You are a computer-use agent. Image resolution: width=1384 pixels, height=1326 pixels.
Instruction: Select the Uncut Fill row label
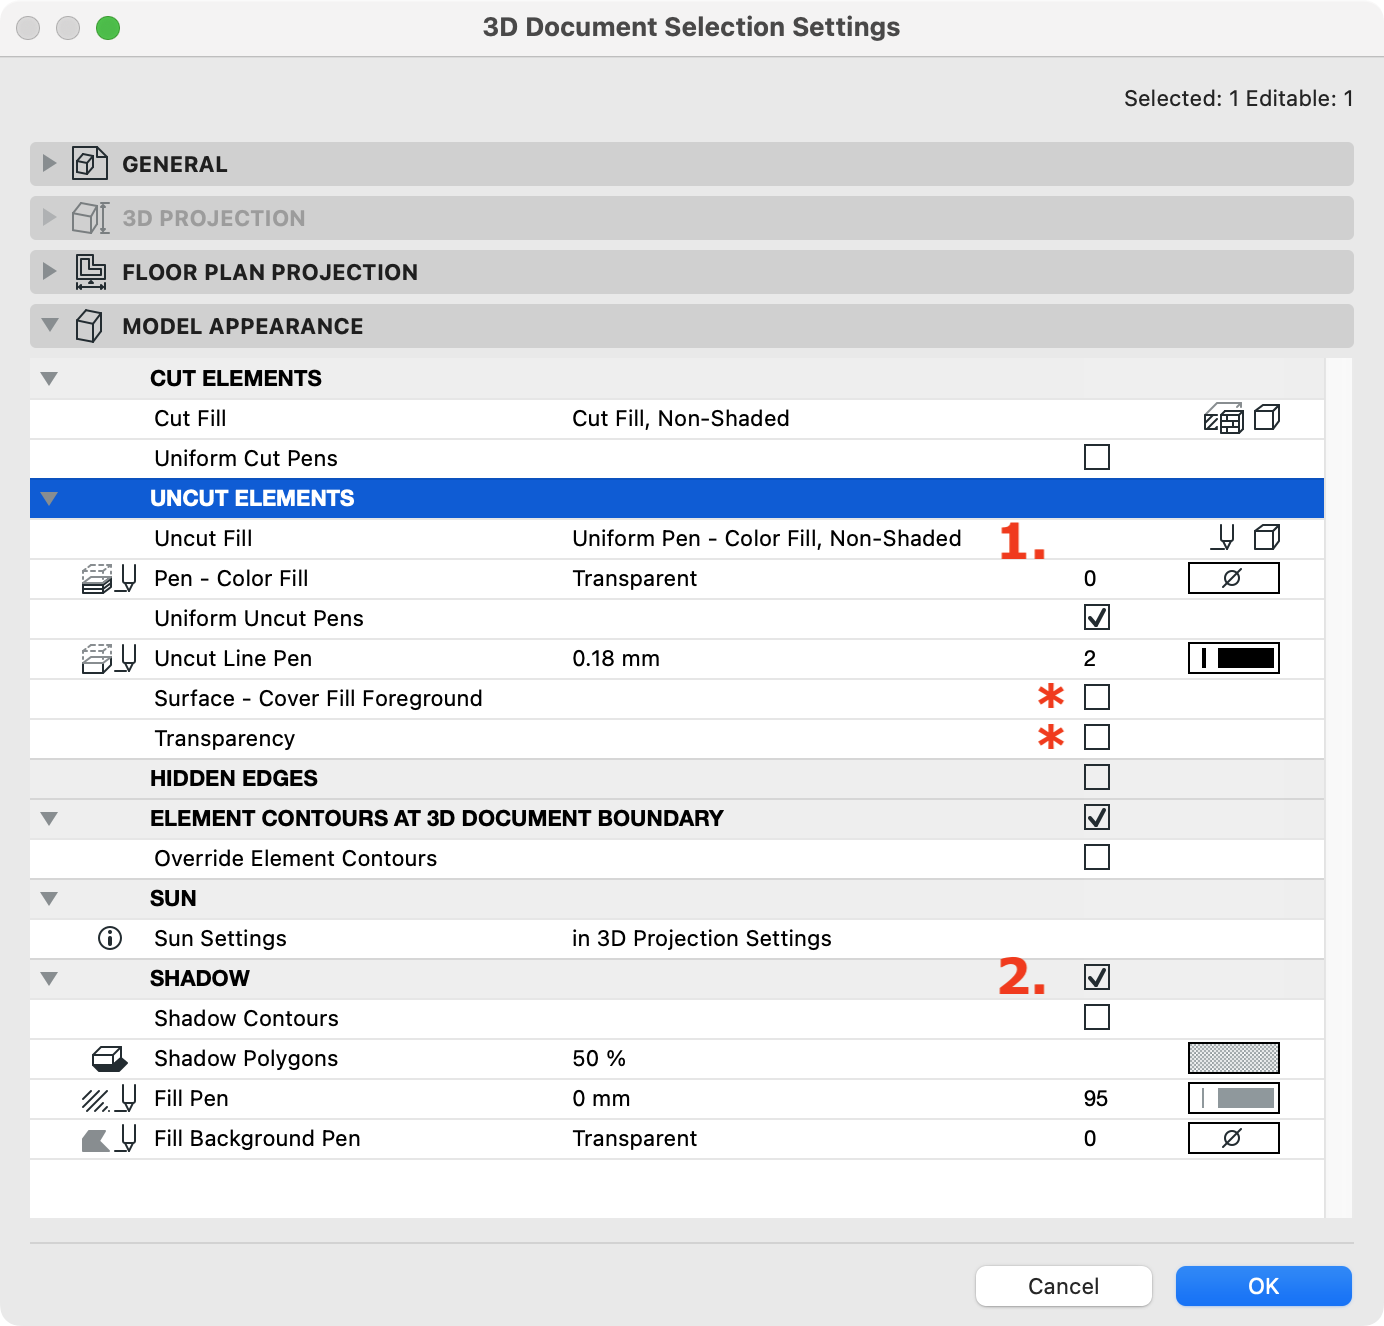point(203,538)
